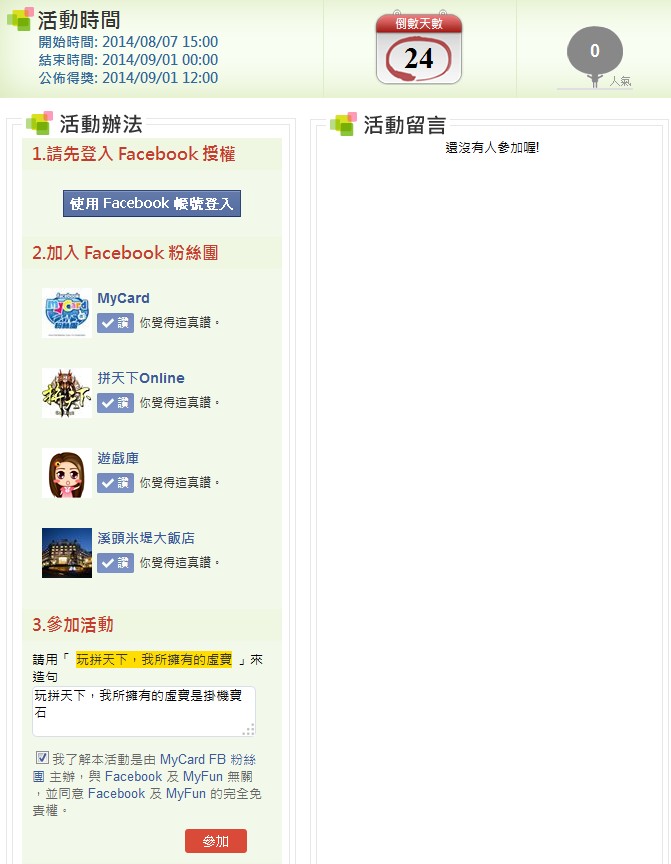
Task: Toggle the 讚 button for 溪頭米堤大飯店
Action: [115, 563]
